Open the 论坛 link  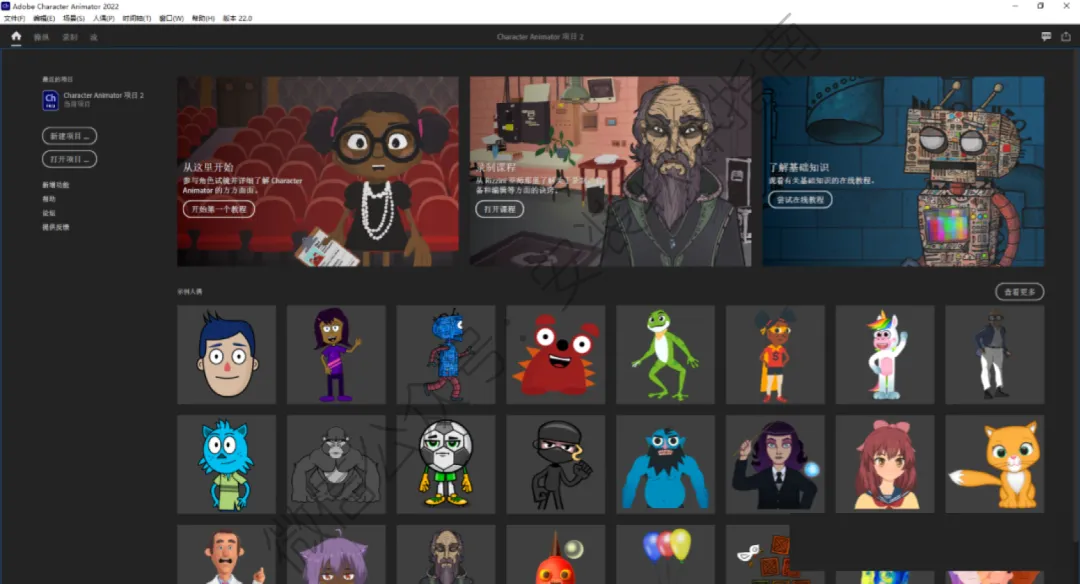[x=49, y=213]
